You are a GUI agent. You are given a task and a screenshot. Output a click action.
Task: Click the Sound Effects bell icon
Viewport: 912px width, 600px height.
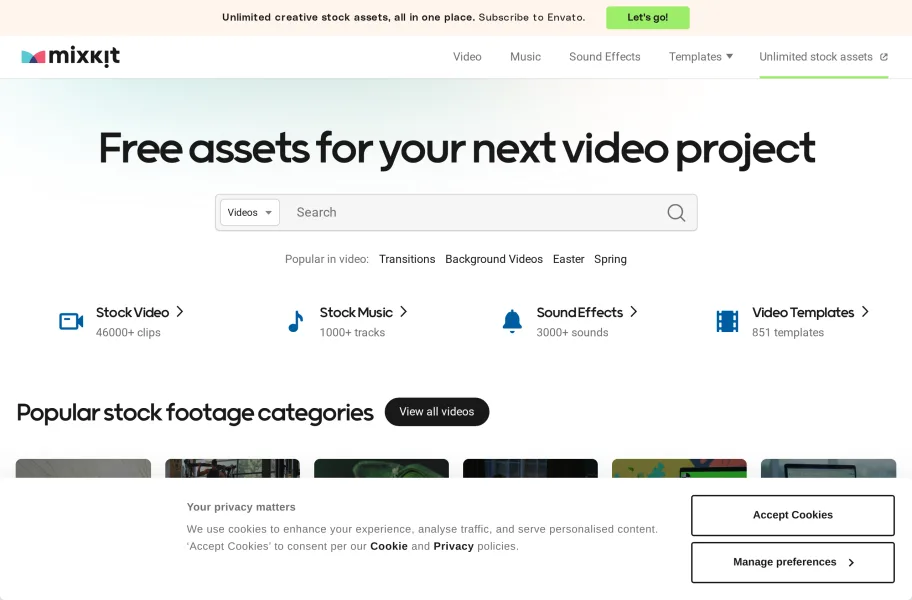click(x=512, y=321)
